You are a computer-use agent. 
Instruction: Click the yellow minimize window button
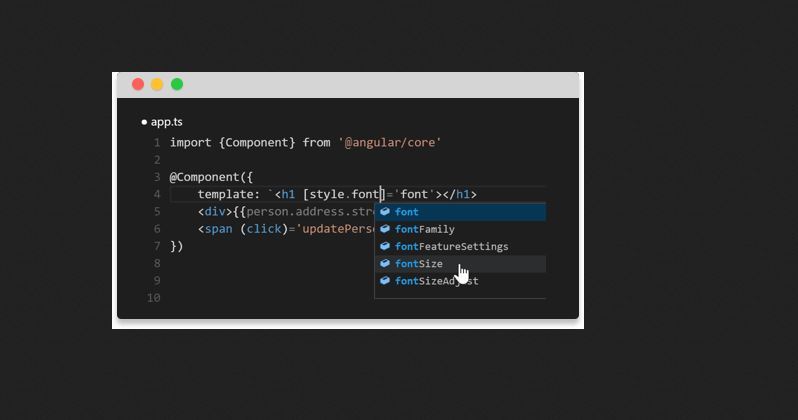[157, 85]
